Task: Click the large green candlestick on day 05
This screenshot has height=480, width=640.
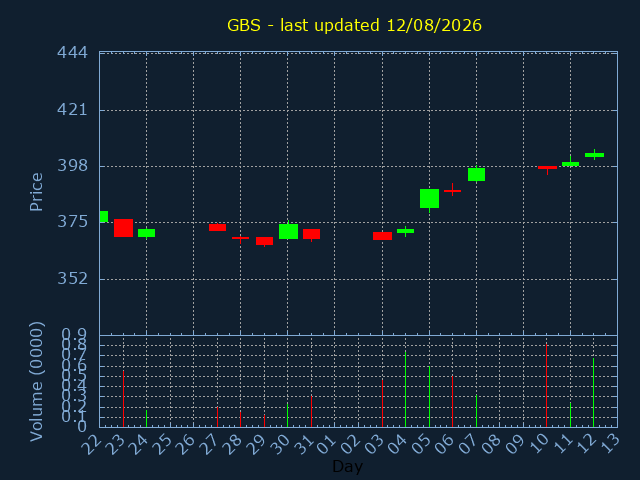Action: 429,199
